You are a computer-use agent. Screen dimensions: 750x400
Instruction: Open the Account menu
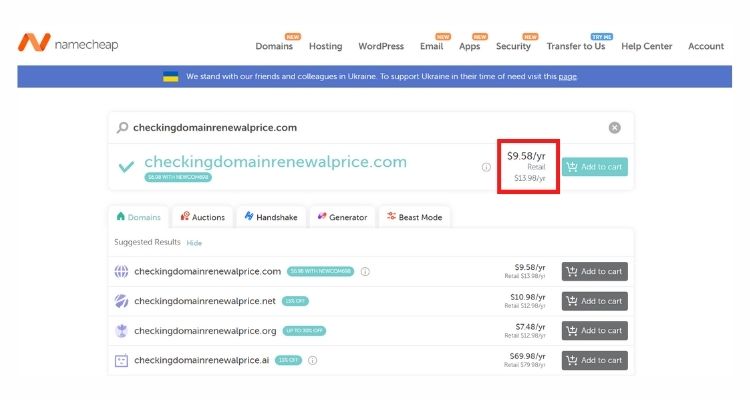[706, 46]
